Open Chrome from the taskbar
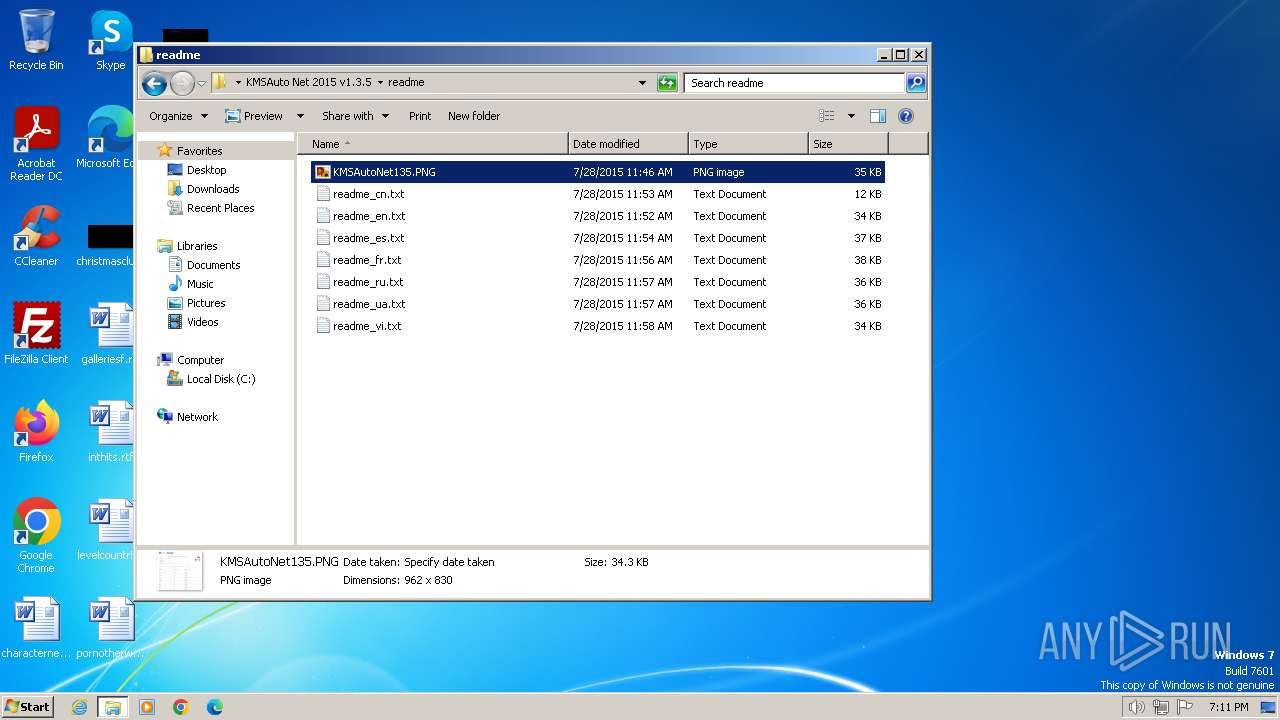 pos(181,707)
